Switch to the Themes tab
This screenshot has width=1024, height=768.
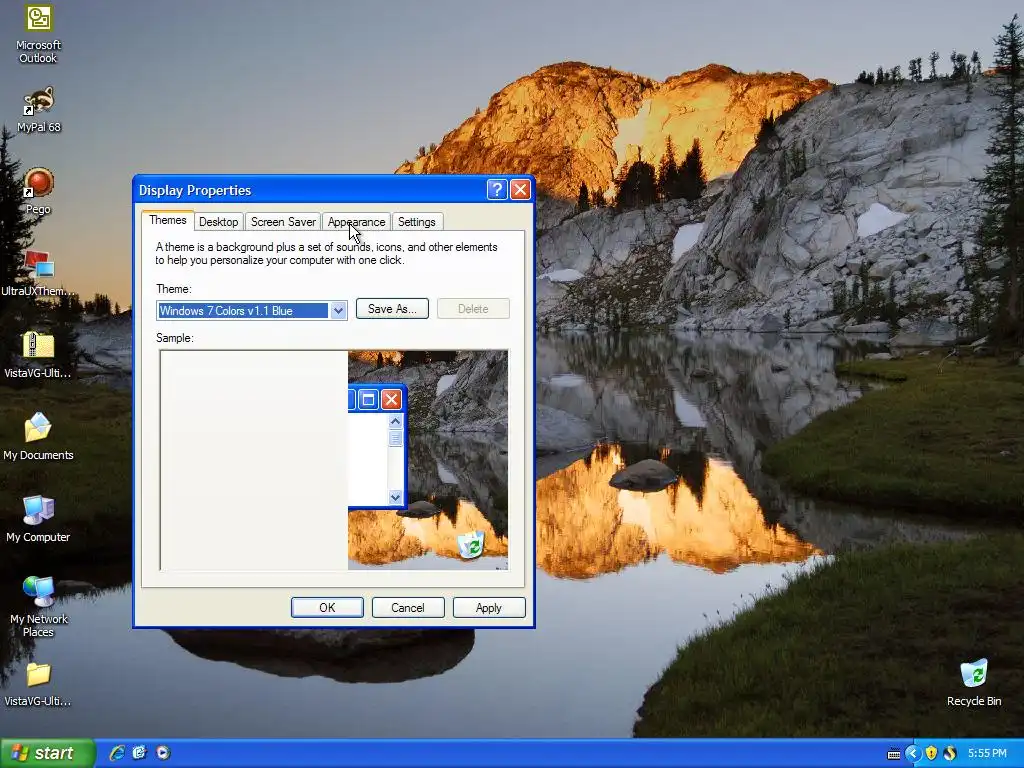(168, 220)
